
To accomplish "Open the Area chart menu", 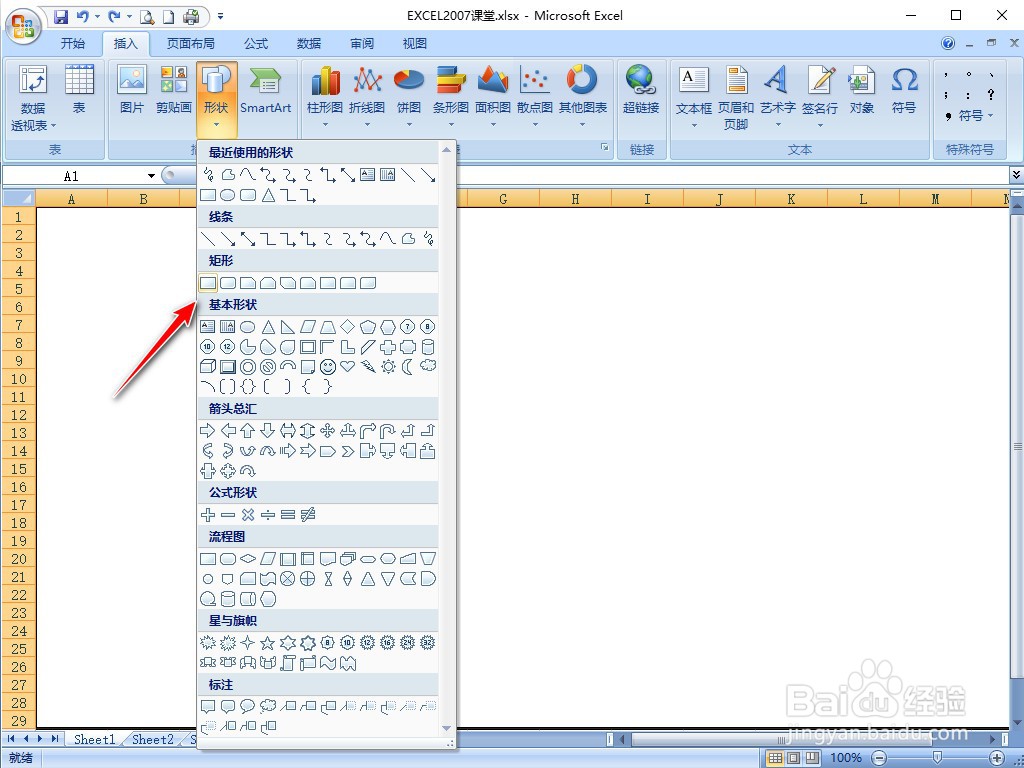I will tap(493, 97).
